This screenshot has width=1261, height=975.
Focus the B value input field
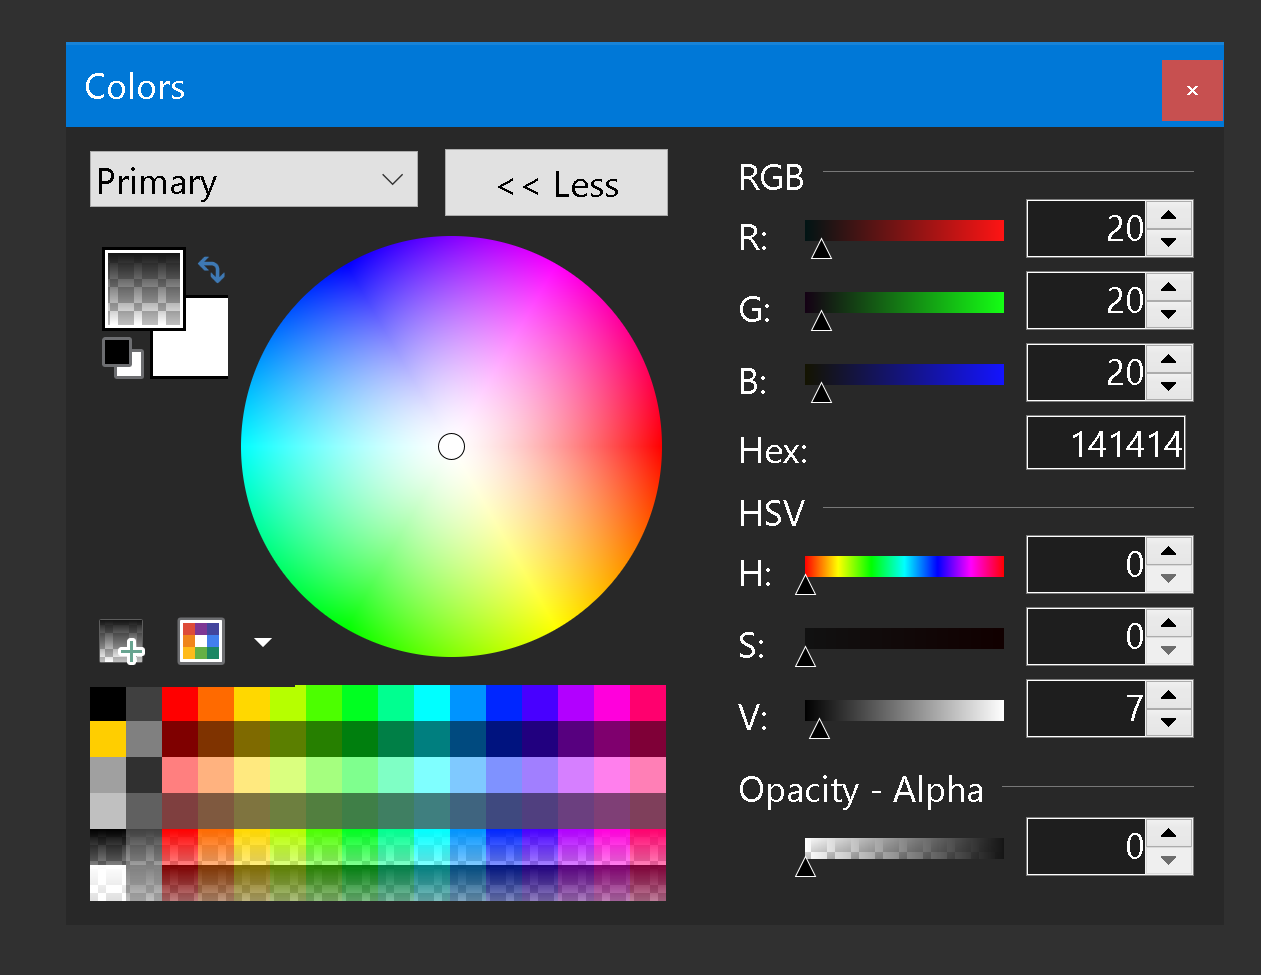[1086, 372]
